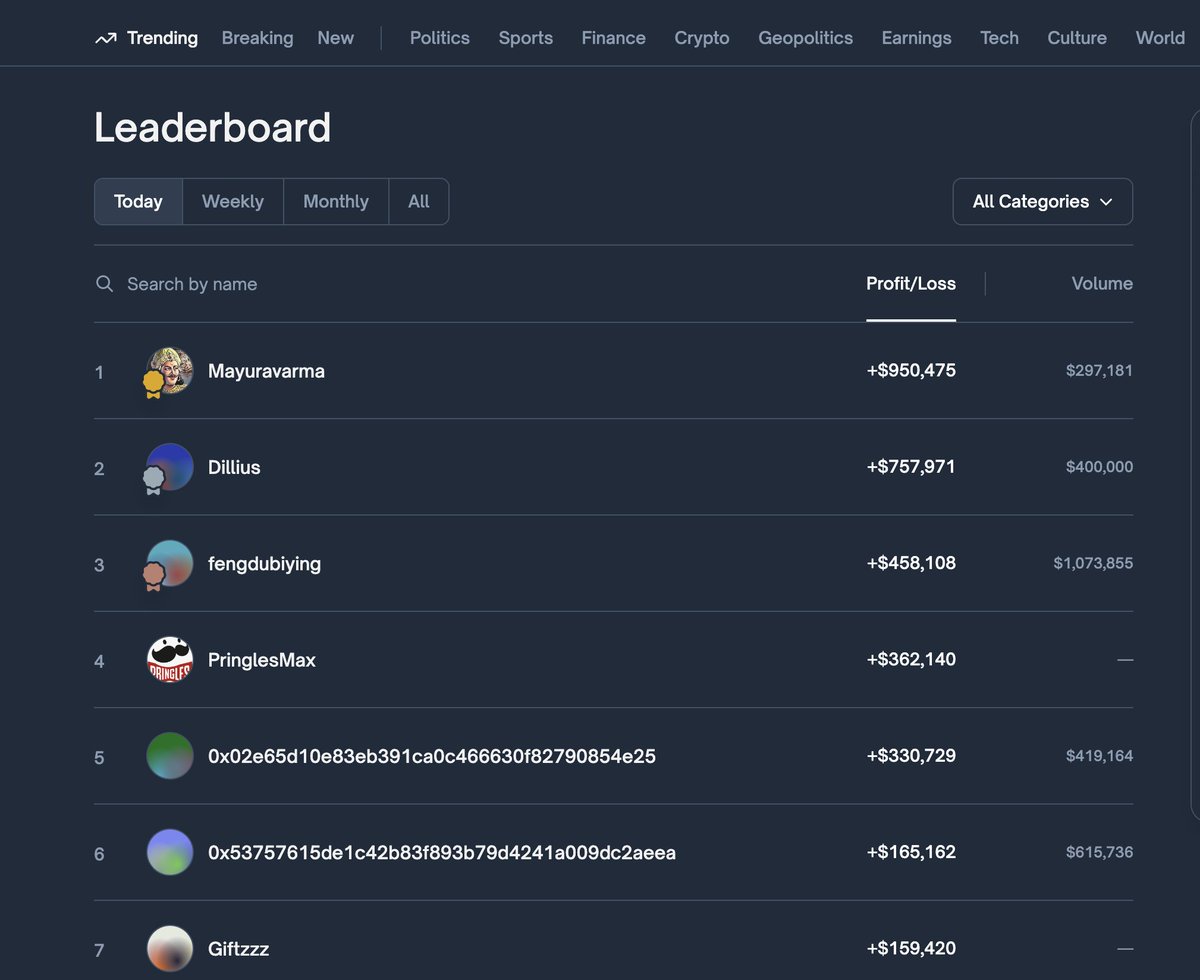Open the fengdubiying profile name
This screenshot has height=980, width=1200.
pyautogui.click(x=264, y=564)
